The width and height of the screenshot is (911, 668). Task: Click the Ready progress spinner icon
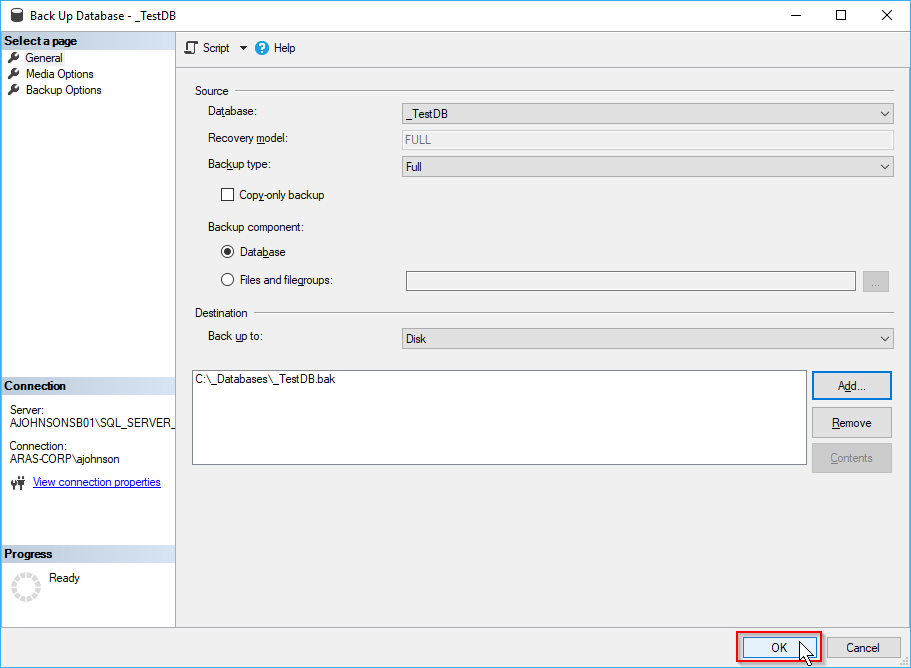click(25, 587)
